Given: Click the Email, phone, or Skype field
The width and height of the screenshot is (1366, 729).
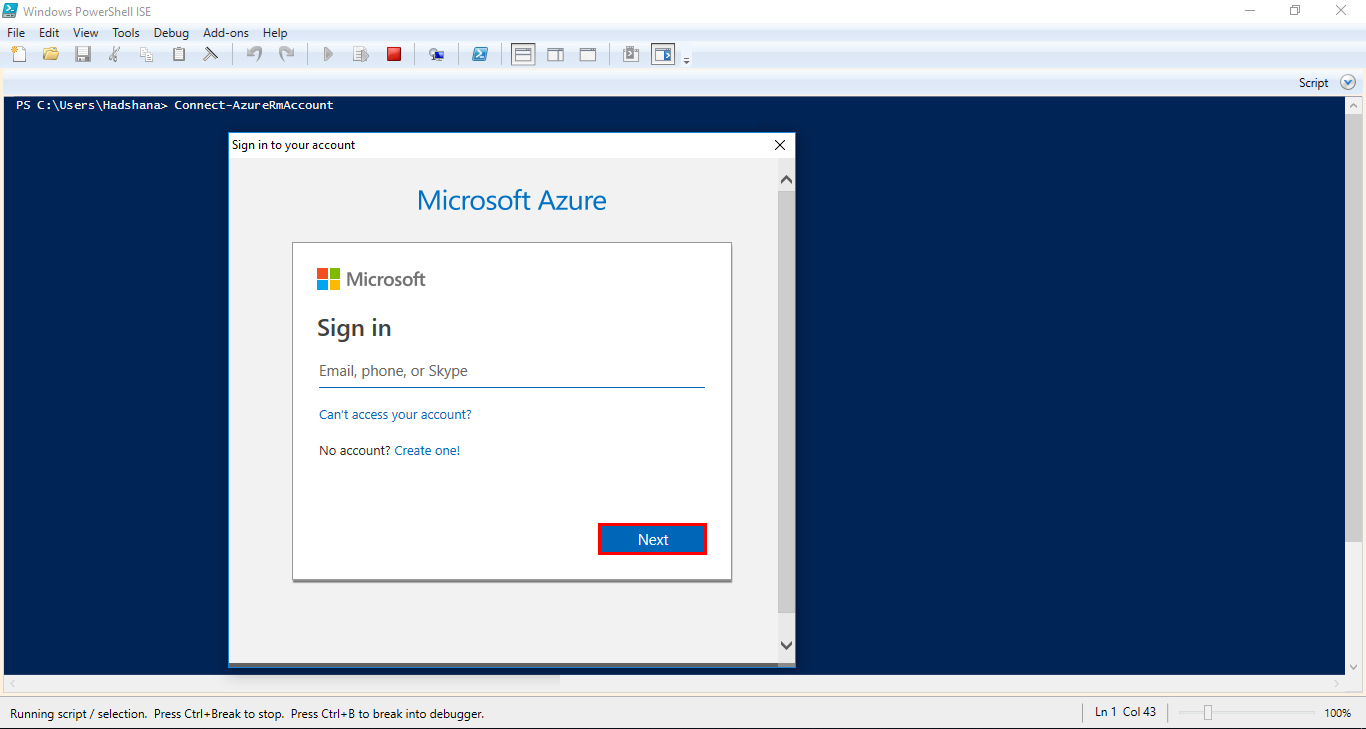Looking at the screenshot, I should tap(511, 371).
